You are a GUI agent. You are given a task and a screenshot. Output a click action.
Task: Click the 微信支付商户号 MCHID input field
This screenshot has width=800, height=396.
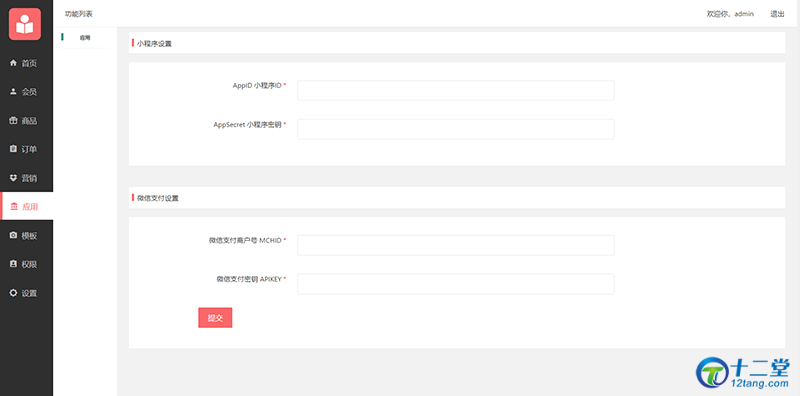[x=456, y=245]
